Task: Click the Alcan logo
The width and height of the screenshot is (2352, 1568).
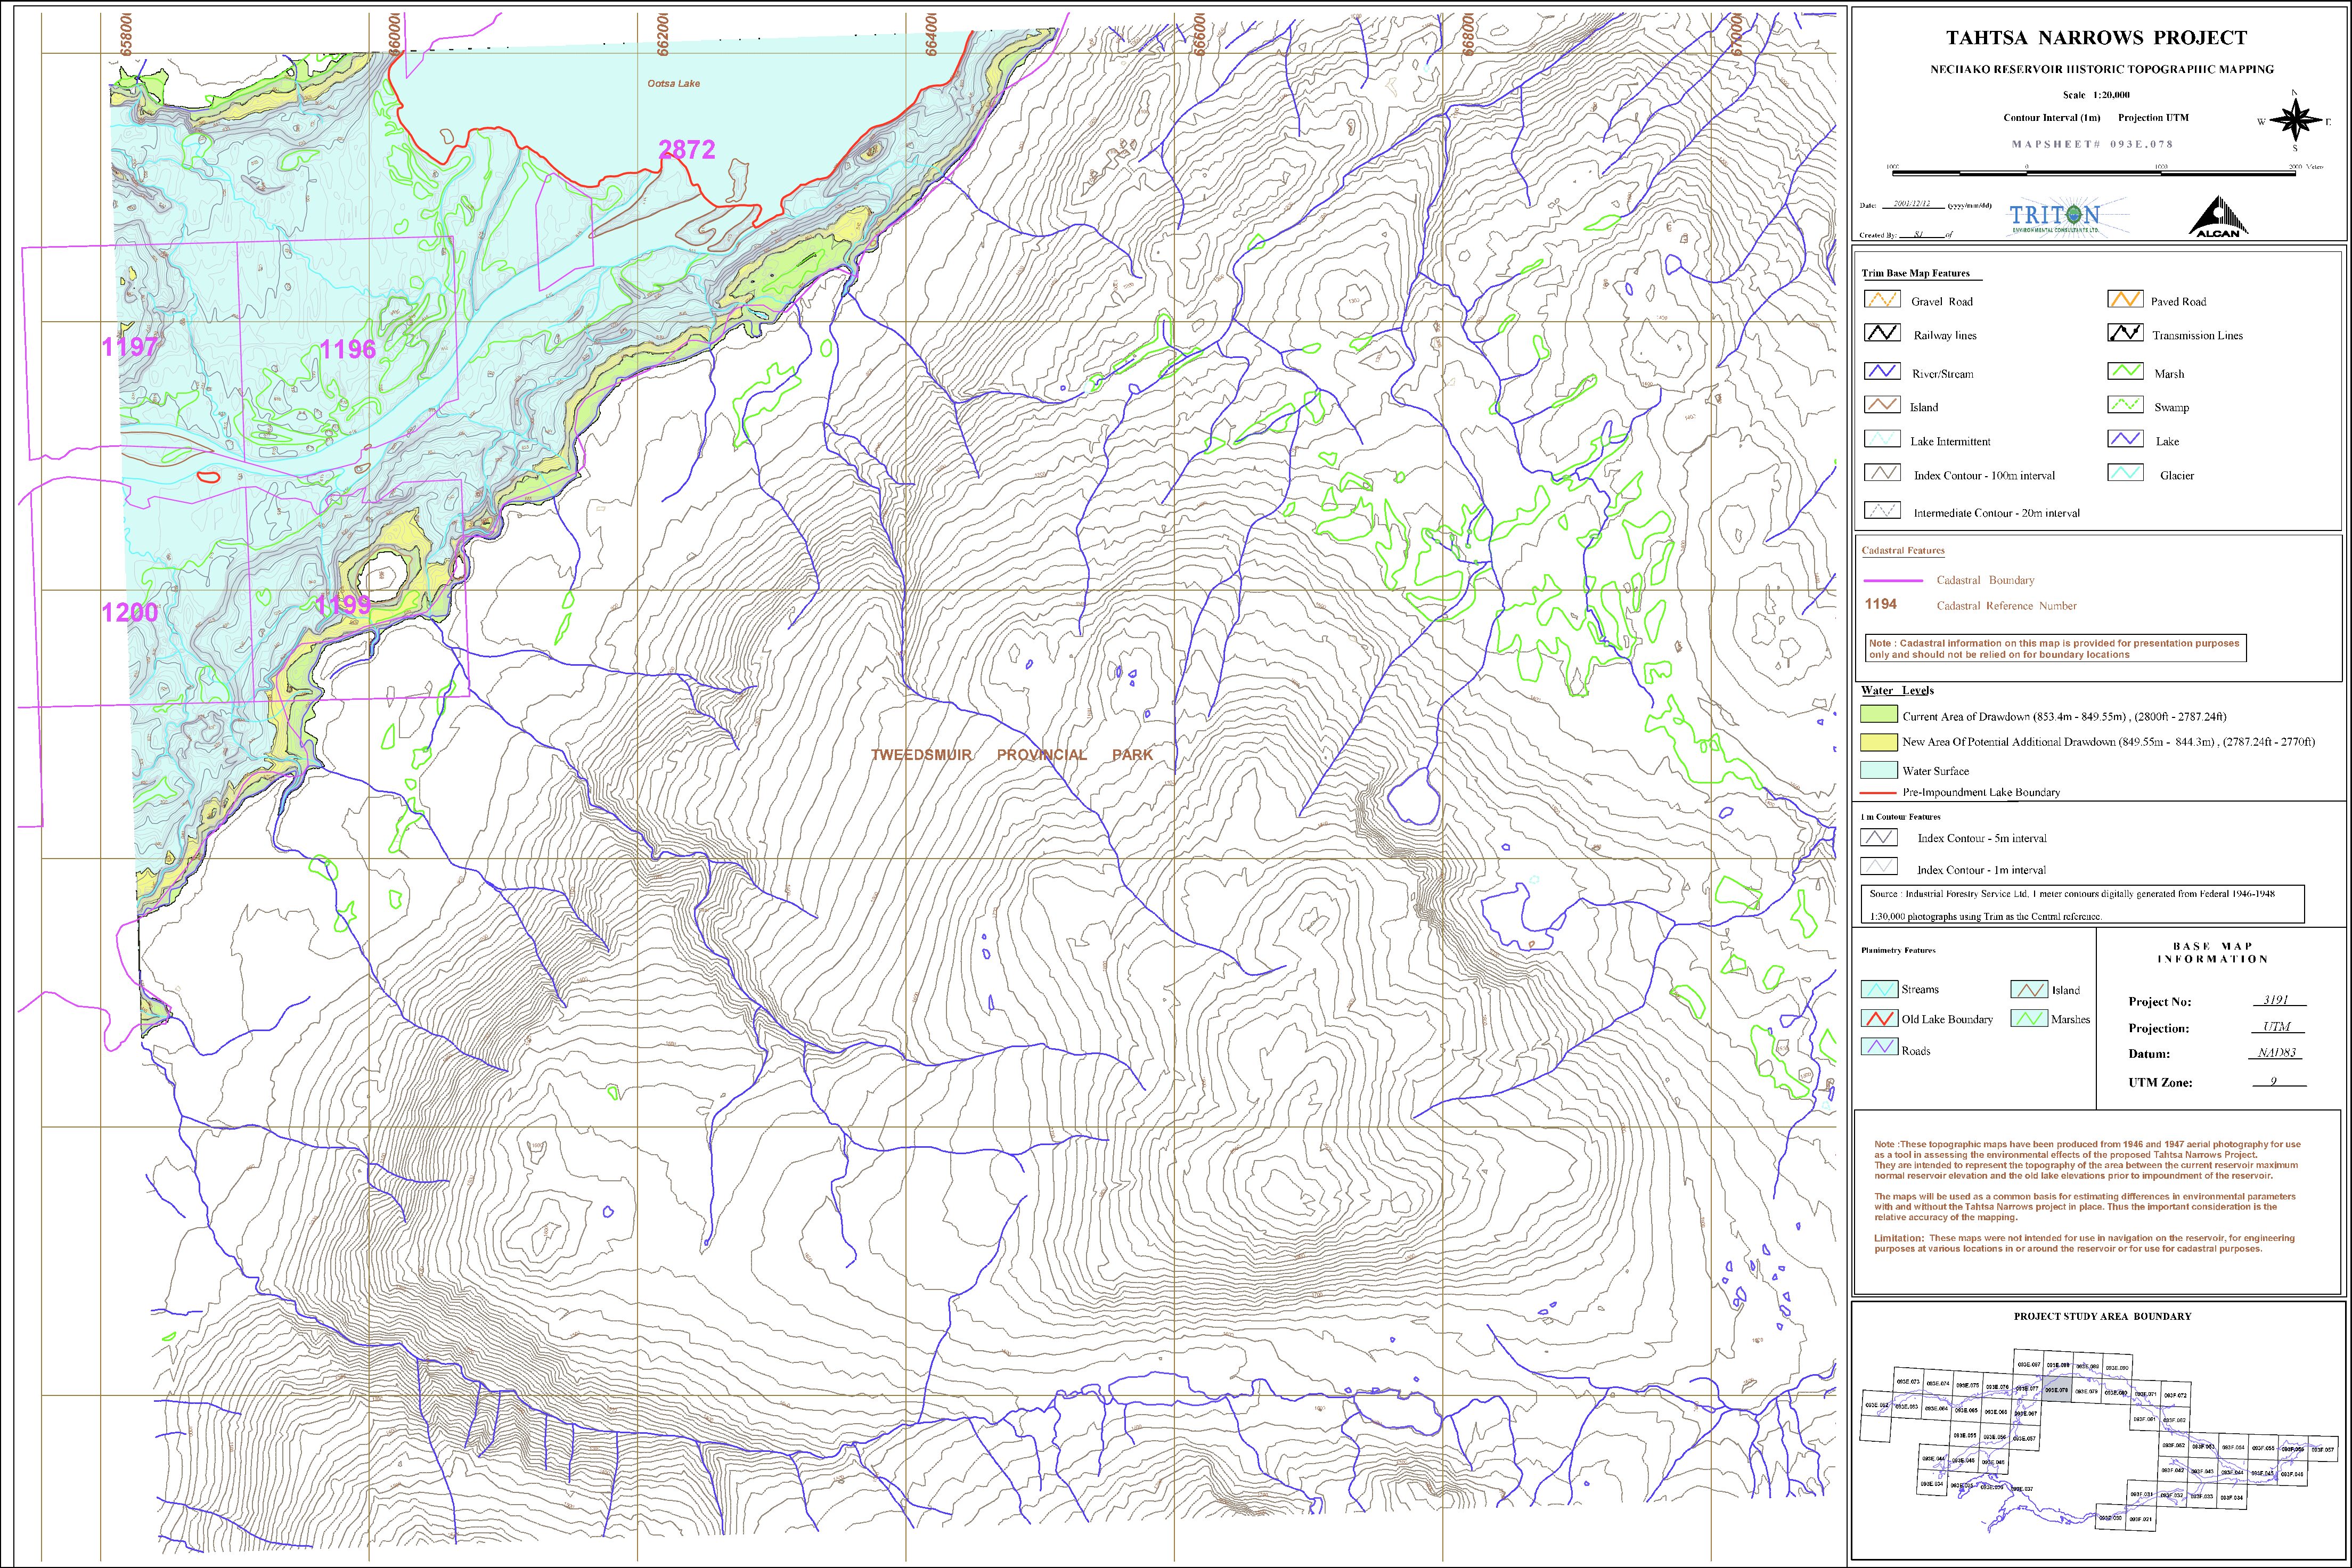Action: tap(2218, 218)
